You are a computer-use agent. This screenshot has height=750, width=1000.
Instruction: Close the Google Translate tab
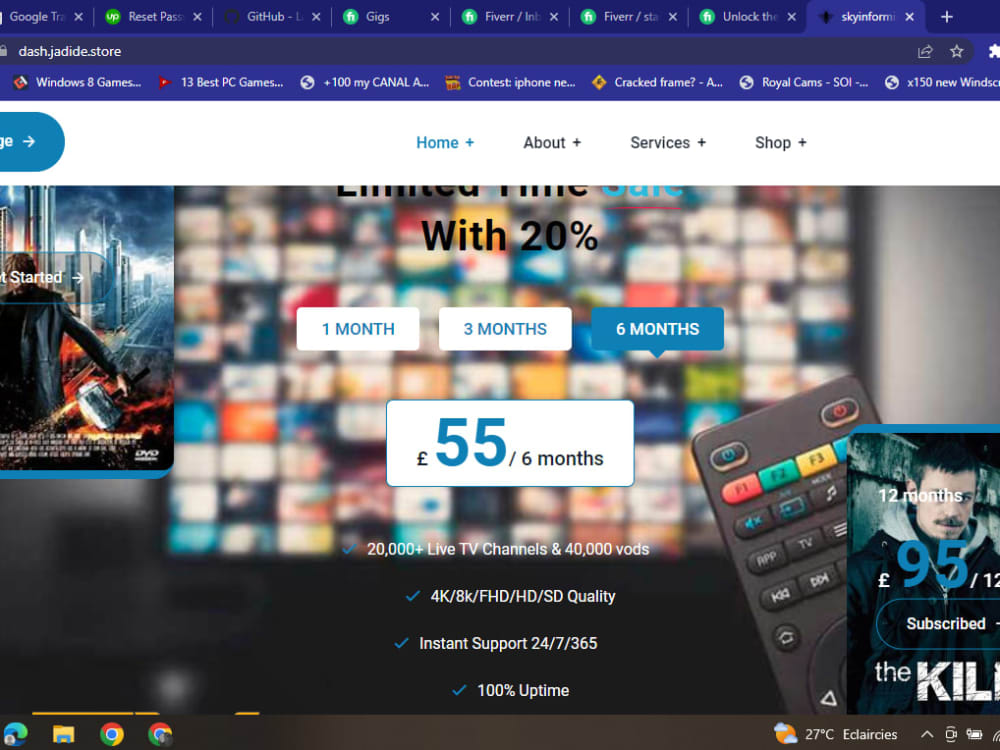(78, 17)
